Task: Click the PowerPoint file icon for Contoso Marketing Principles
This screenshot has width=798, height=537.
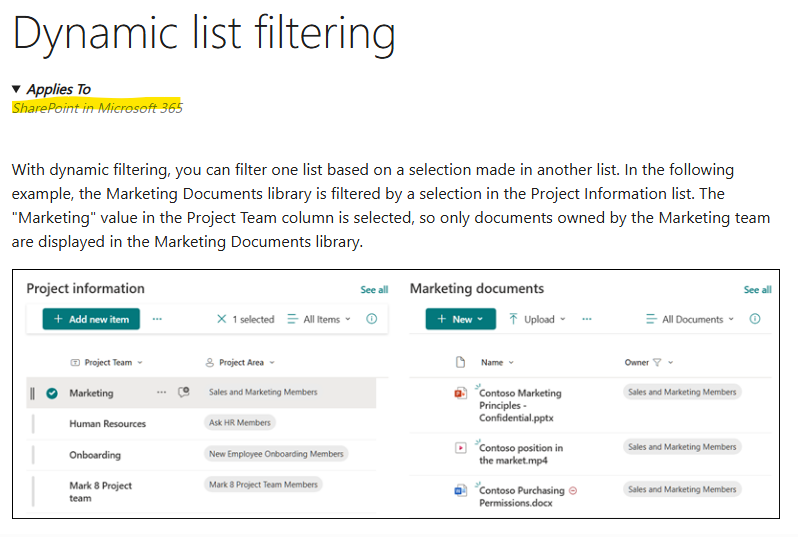Action: click(x=461, y=393)
